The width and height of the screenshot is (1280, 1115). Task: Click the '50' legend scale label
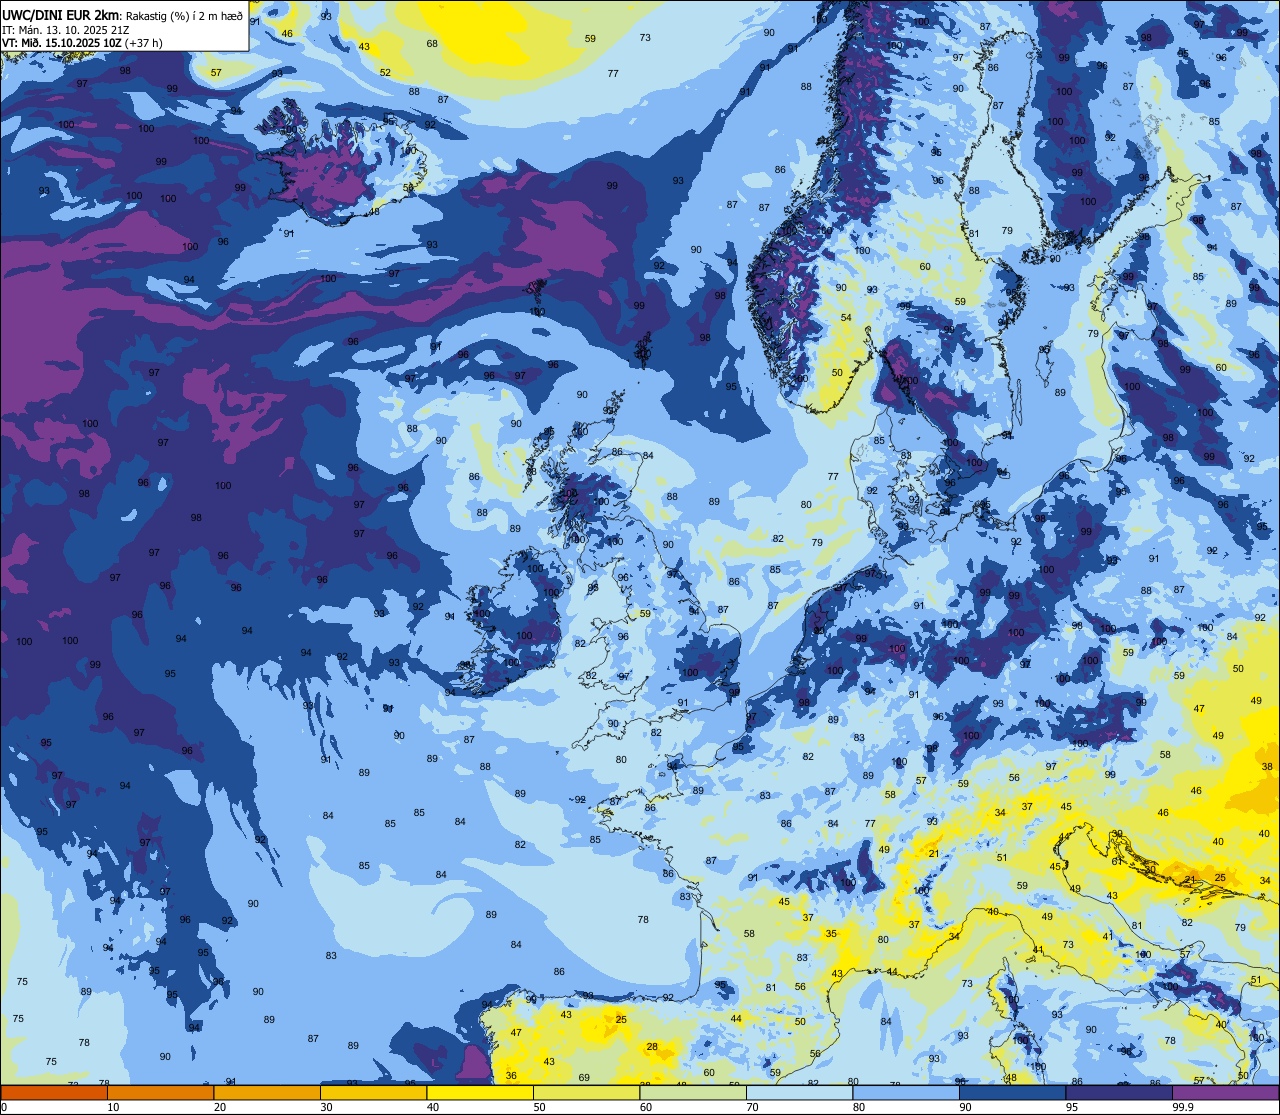click(540, 1107)
